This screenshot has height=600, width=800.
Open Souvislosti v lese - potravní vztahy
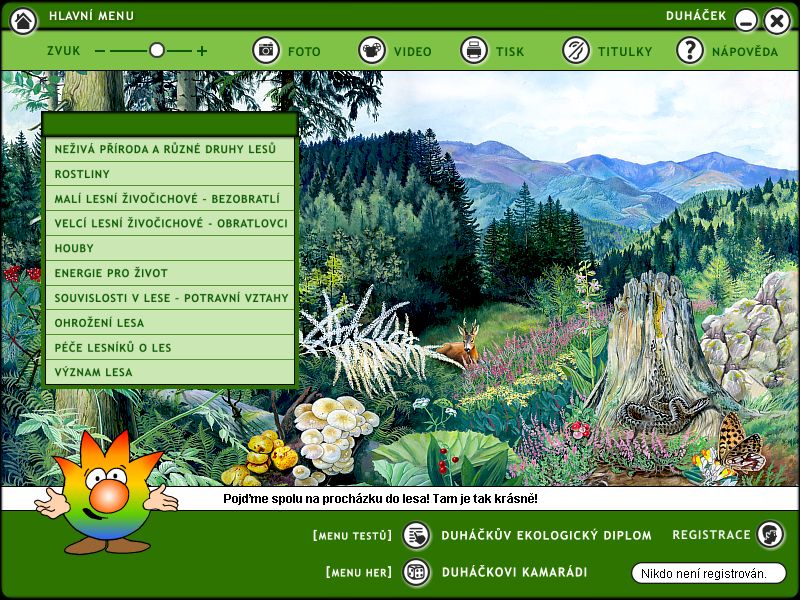pos(170,298)
